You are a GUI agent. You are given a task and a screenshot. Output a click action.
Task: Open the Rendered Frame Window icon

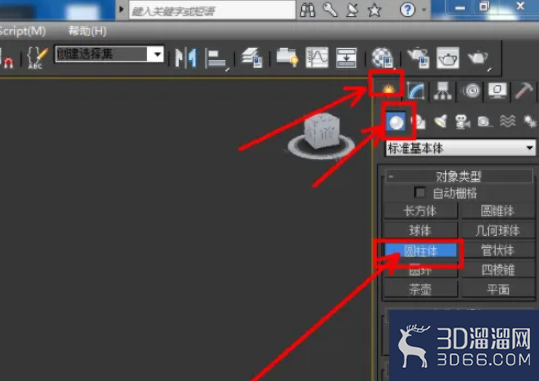(448, 57)
